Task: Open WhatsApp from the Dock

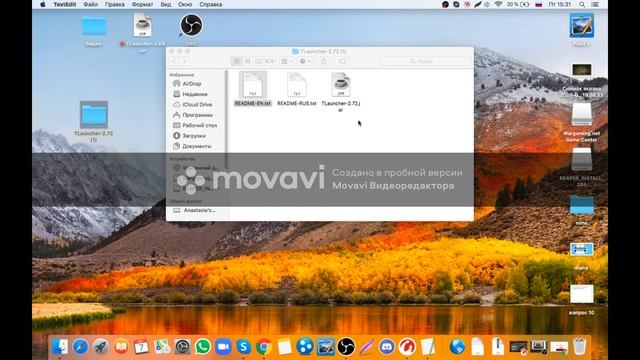Action: coord(203,347)
